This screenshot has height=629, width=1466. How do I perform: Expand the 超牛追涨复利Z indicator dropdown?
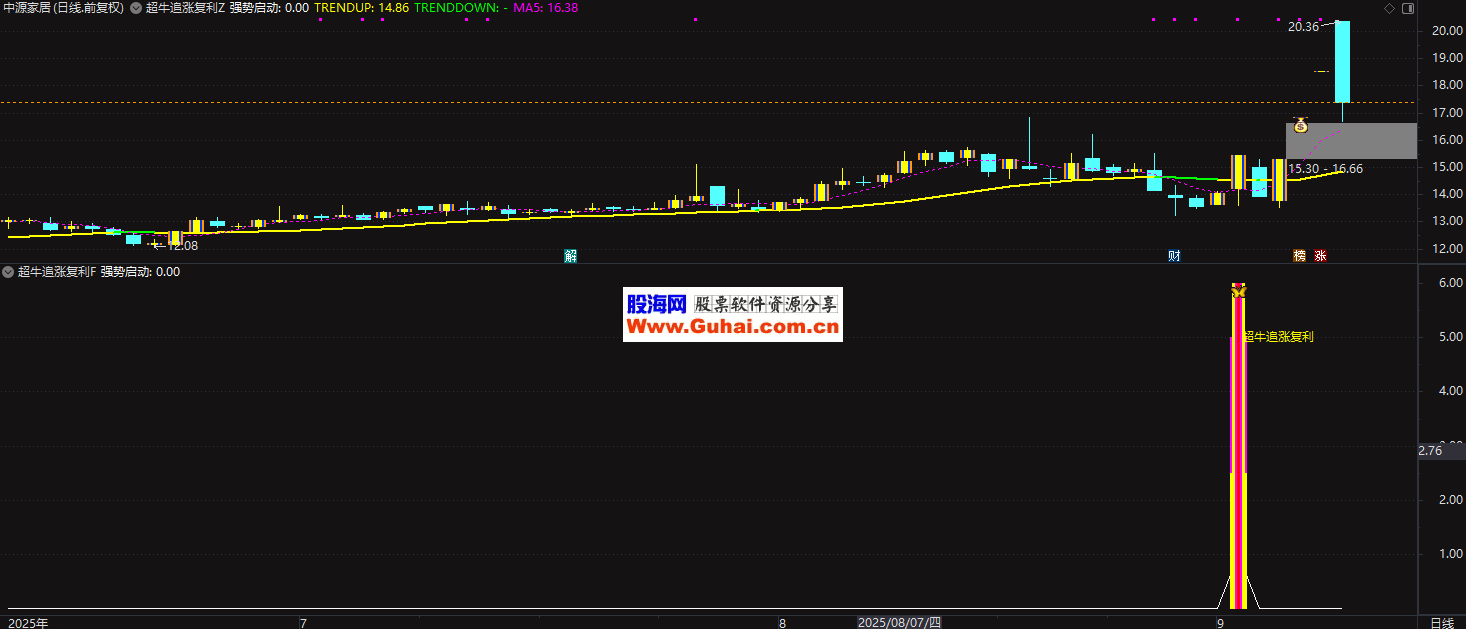136,8
